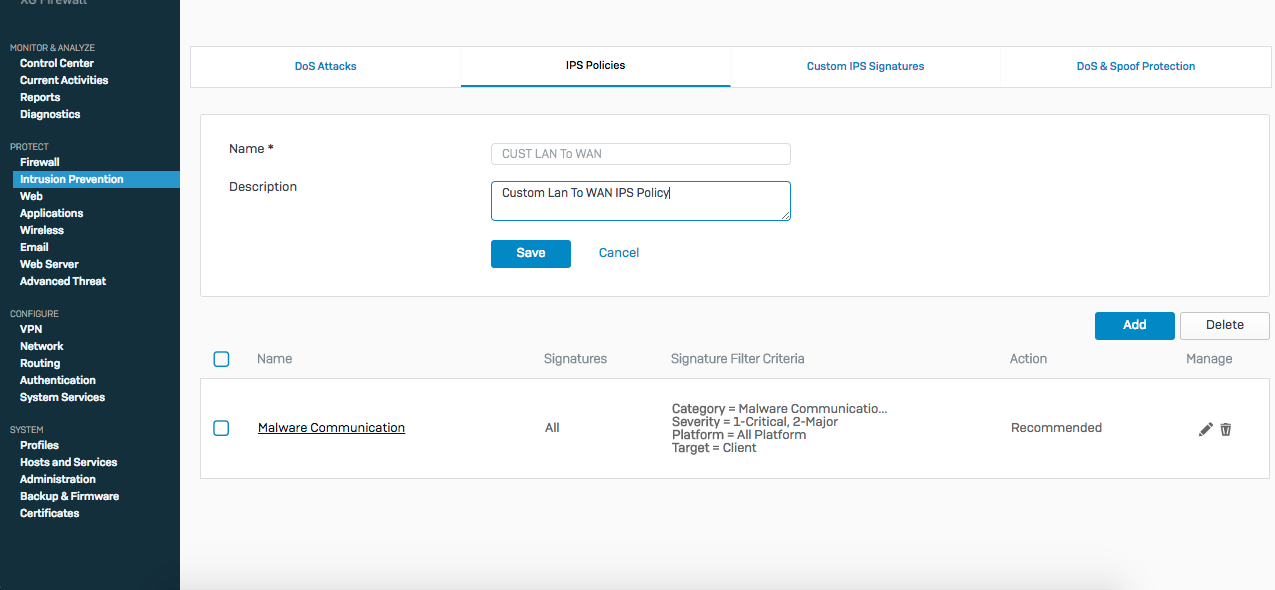1275x590 pixels.
Task: Click the Severity = 1-Critical, 2-Major text
Action: 755,422
